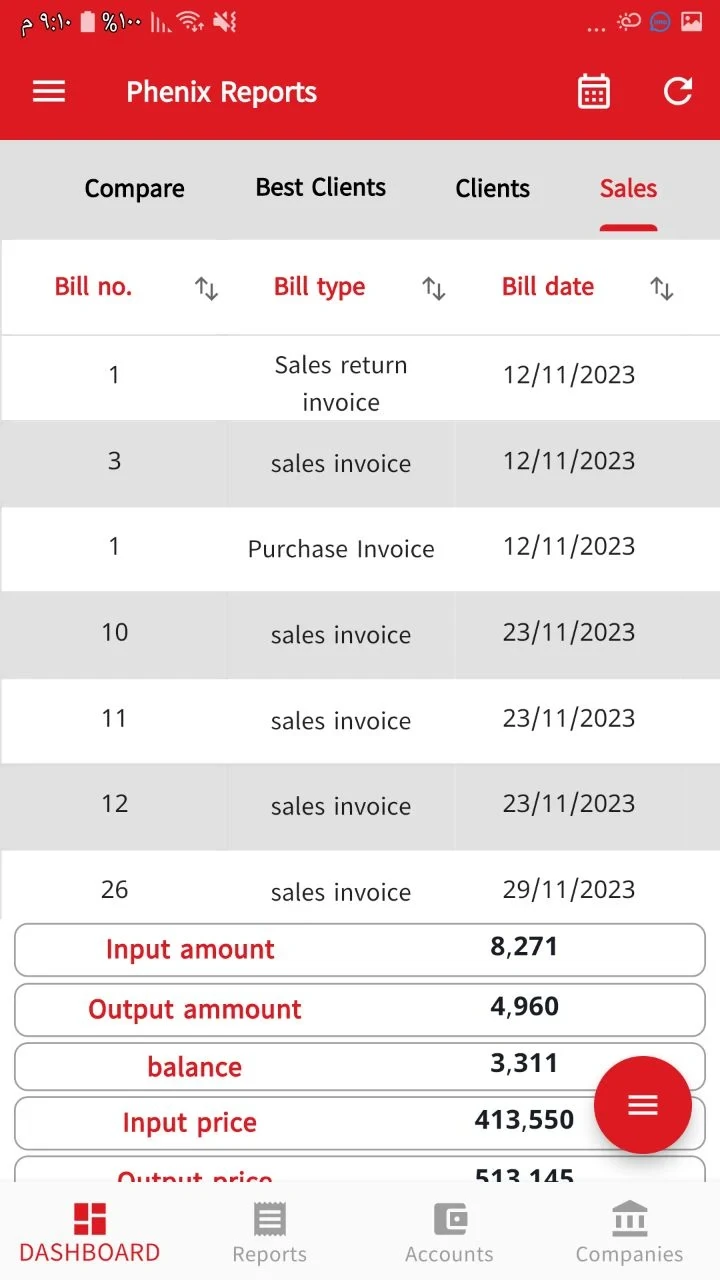Sort by Bill type arrows
Viewport: 720px width, 1280px height.
433,289
